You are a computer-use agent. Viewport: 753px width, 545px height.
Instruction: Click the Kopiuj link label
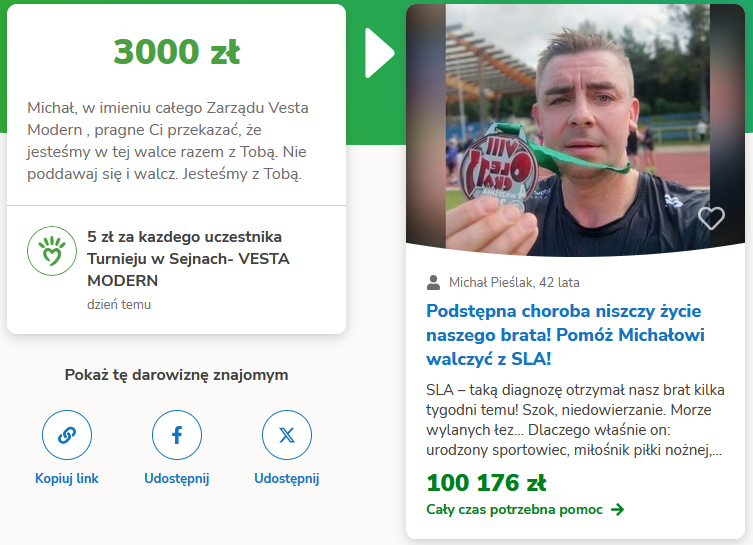(67, 478)
